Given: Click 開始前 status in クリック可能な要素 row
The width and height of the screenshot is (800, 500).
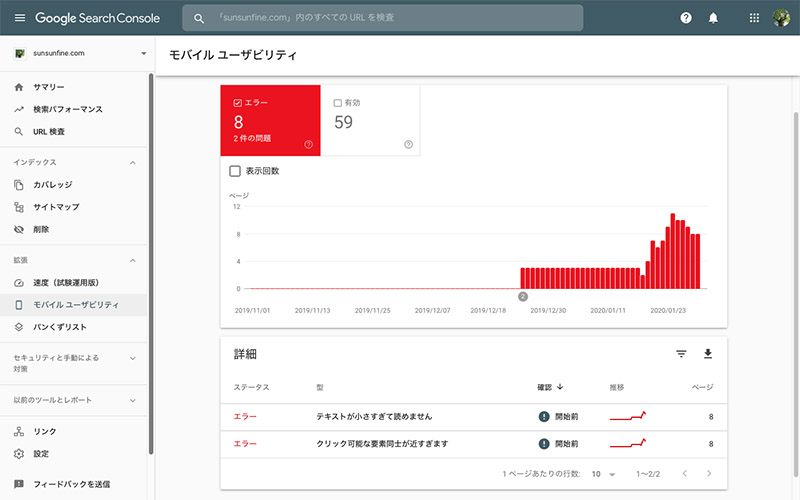Looking at the screenshot, I should pos(559,444).
